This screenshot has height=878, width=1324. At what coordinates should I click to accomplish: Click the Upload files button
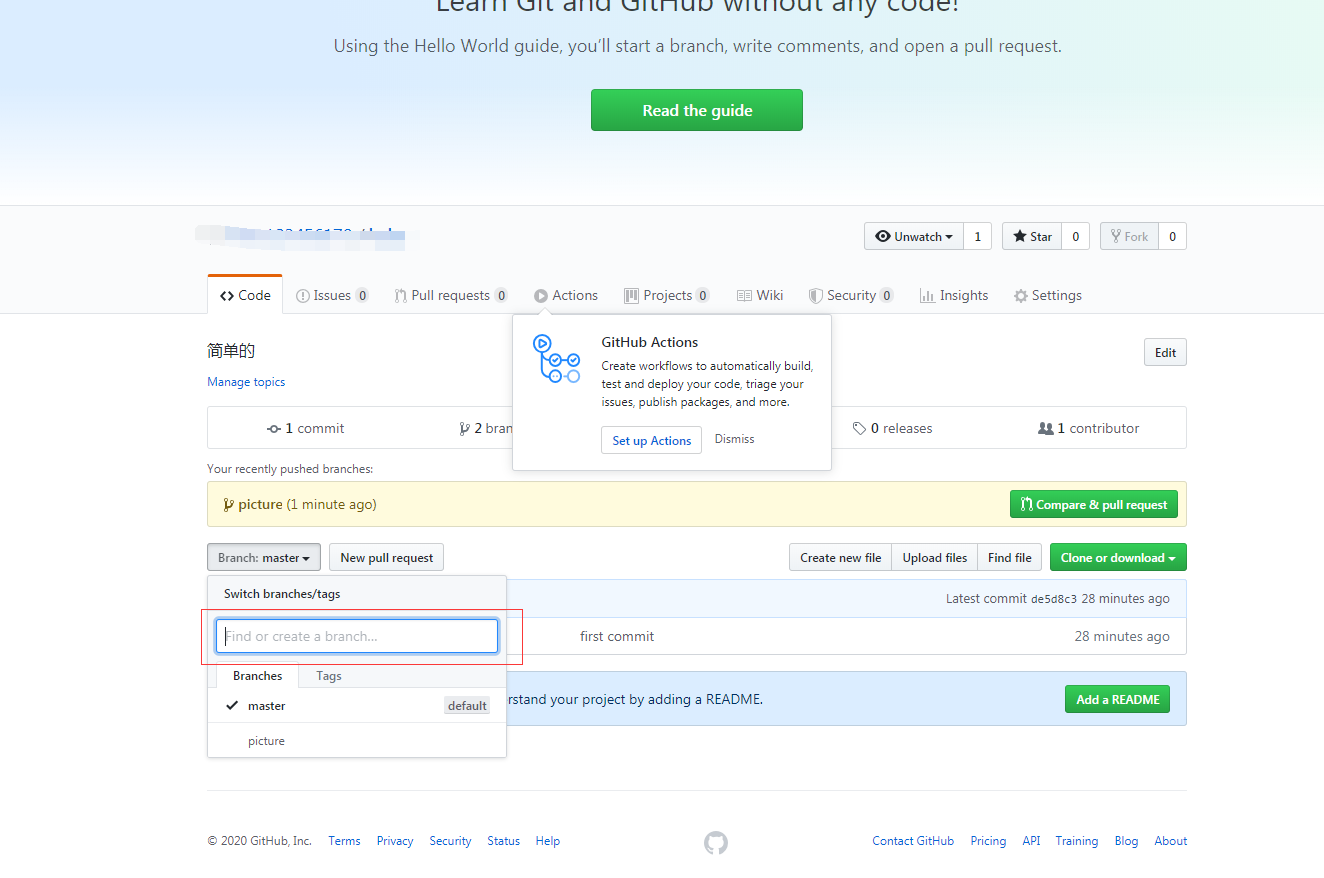(x=935, y=558)
